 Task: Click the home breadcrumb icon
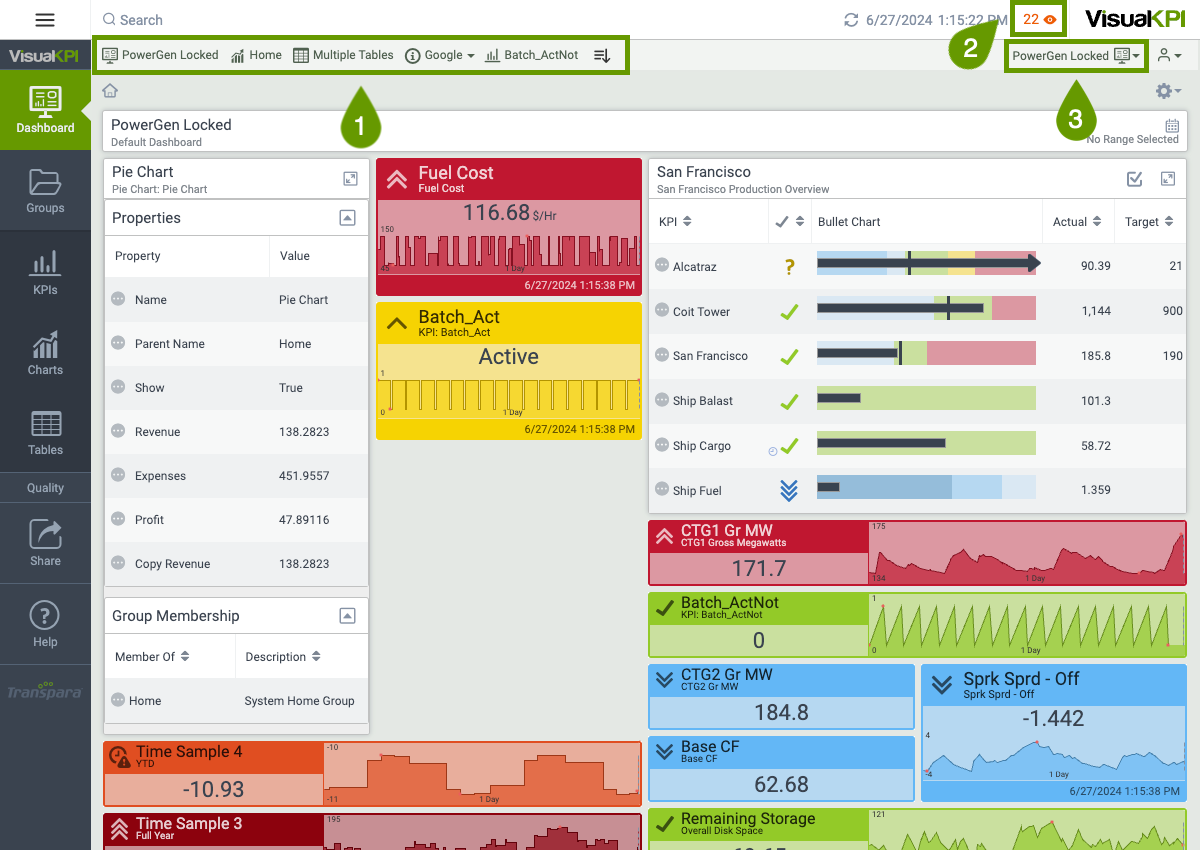pyautogui.click(x=110, y=91)
